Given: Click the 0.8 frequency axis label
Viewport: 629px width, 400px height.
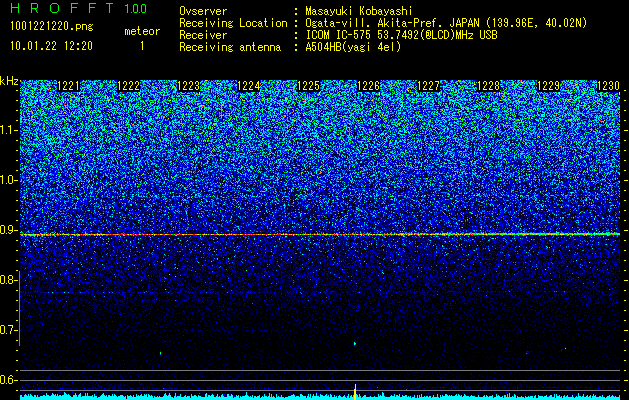Looking at the screenshot, I should pyautogui.click(x=8, y=280).
